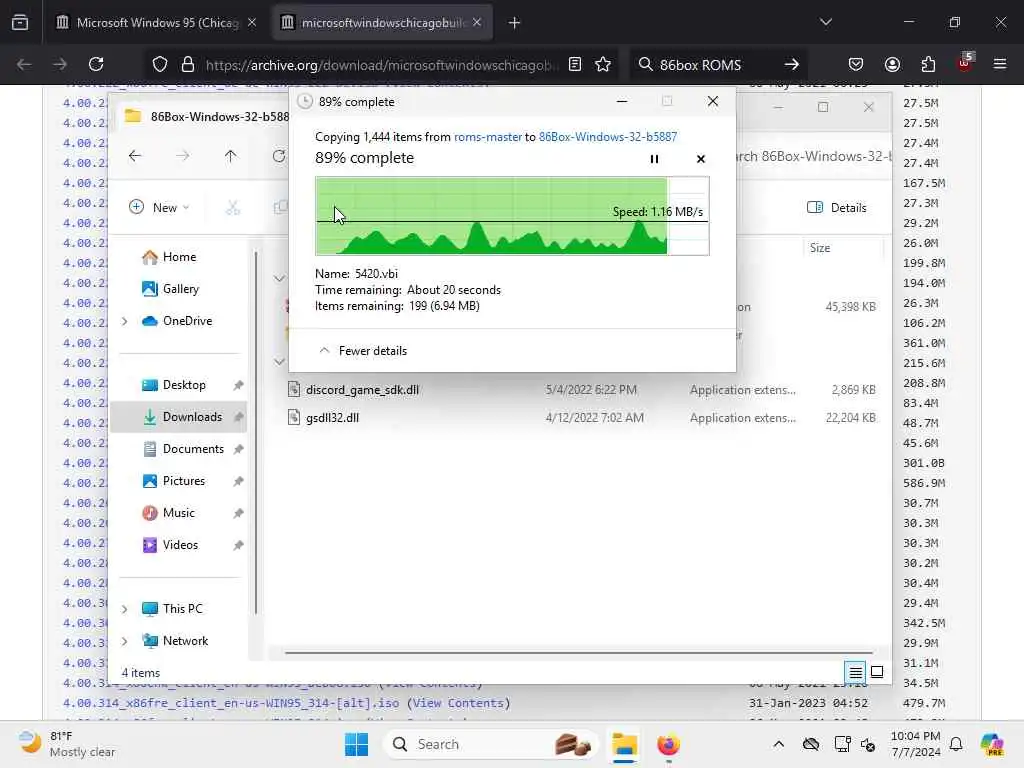Open OneDrive in the sidebar

click(178, 321)
